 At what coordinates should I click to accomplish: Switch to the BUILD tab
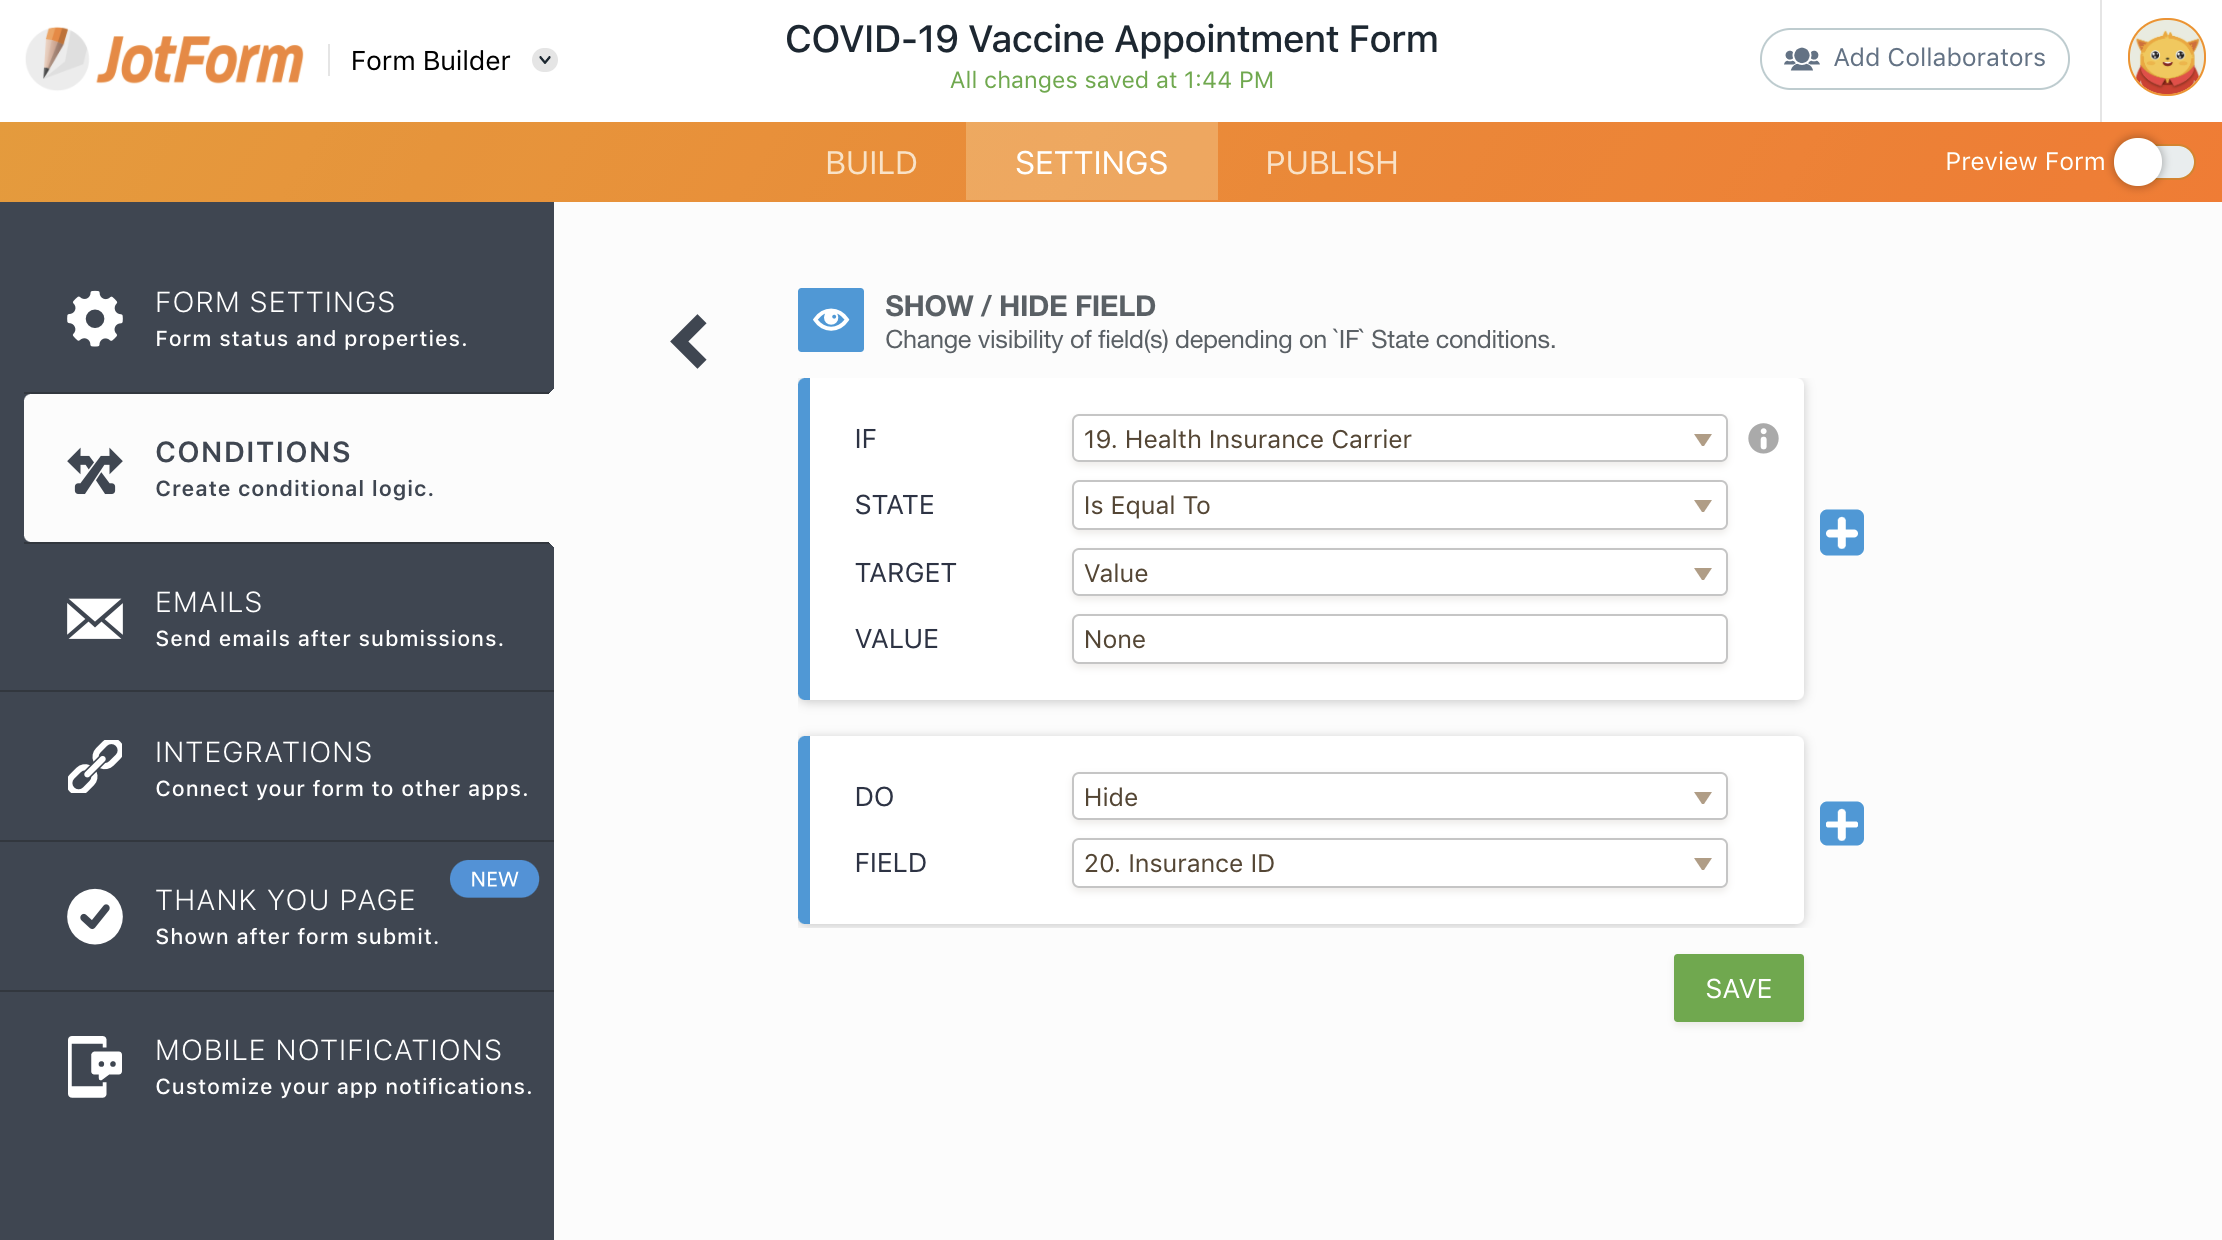click(x=871, y=163)
